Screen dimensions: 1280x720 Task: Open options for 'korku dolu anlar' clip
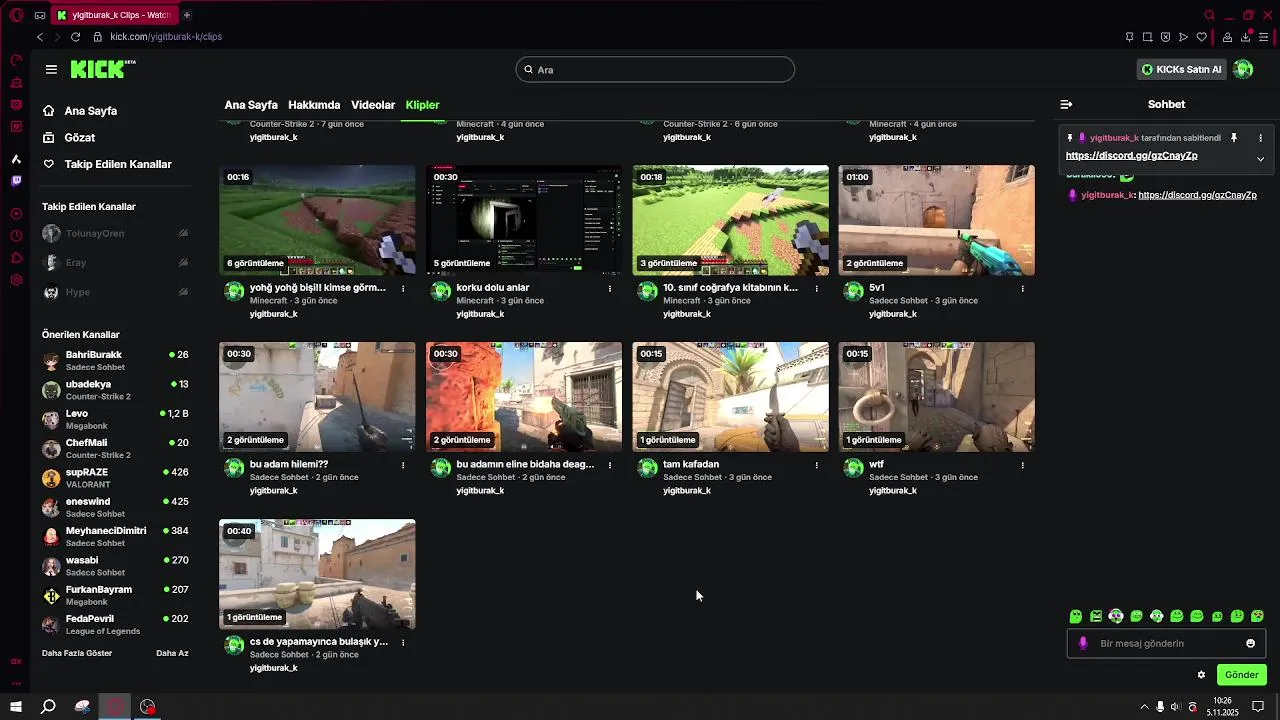(x=610, y=288)
